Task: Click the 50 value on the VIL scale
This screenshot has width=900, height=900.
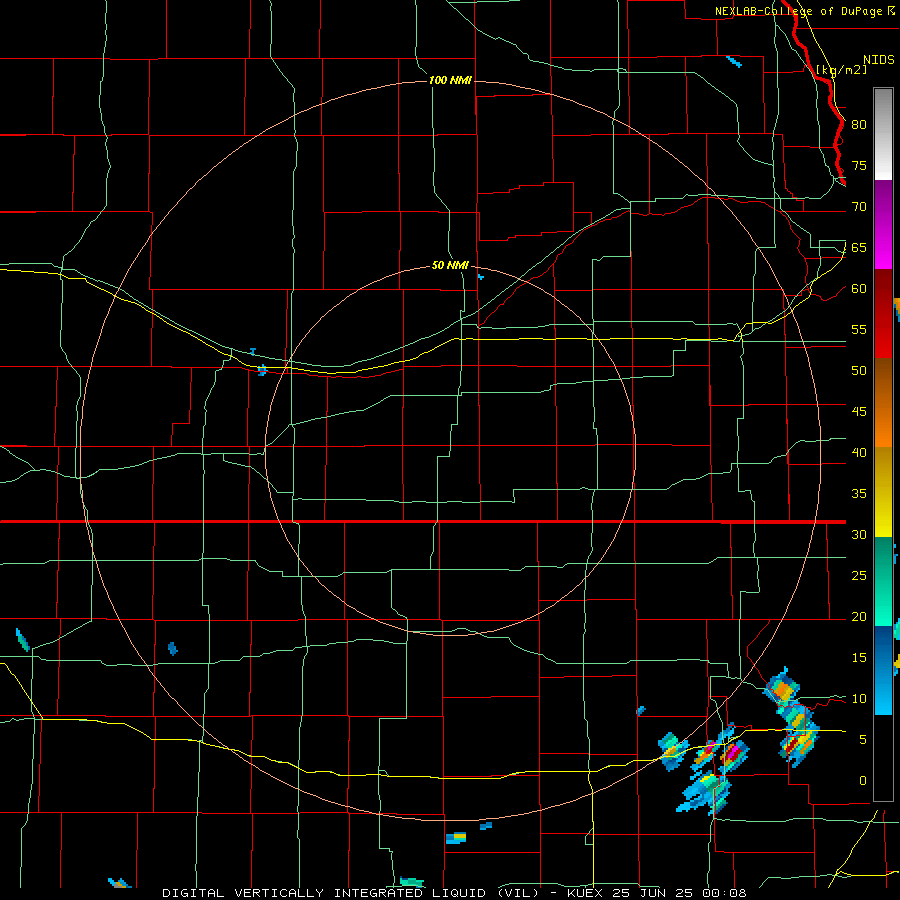Action: coord(859,371)
